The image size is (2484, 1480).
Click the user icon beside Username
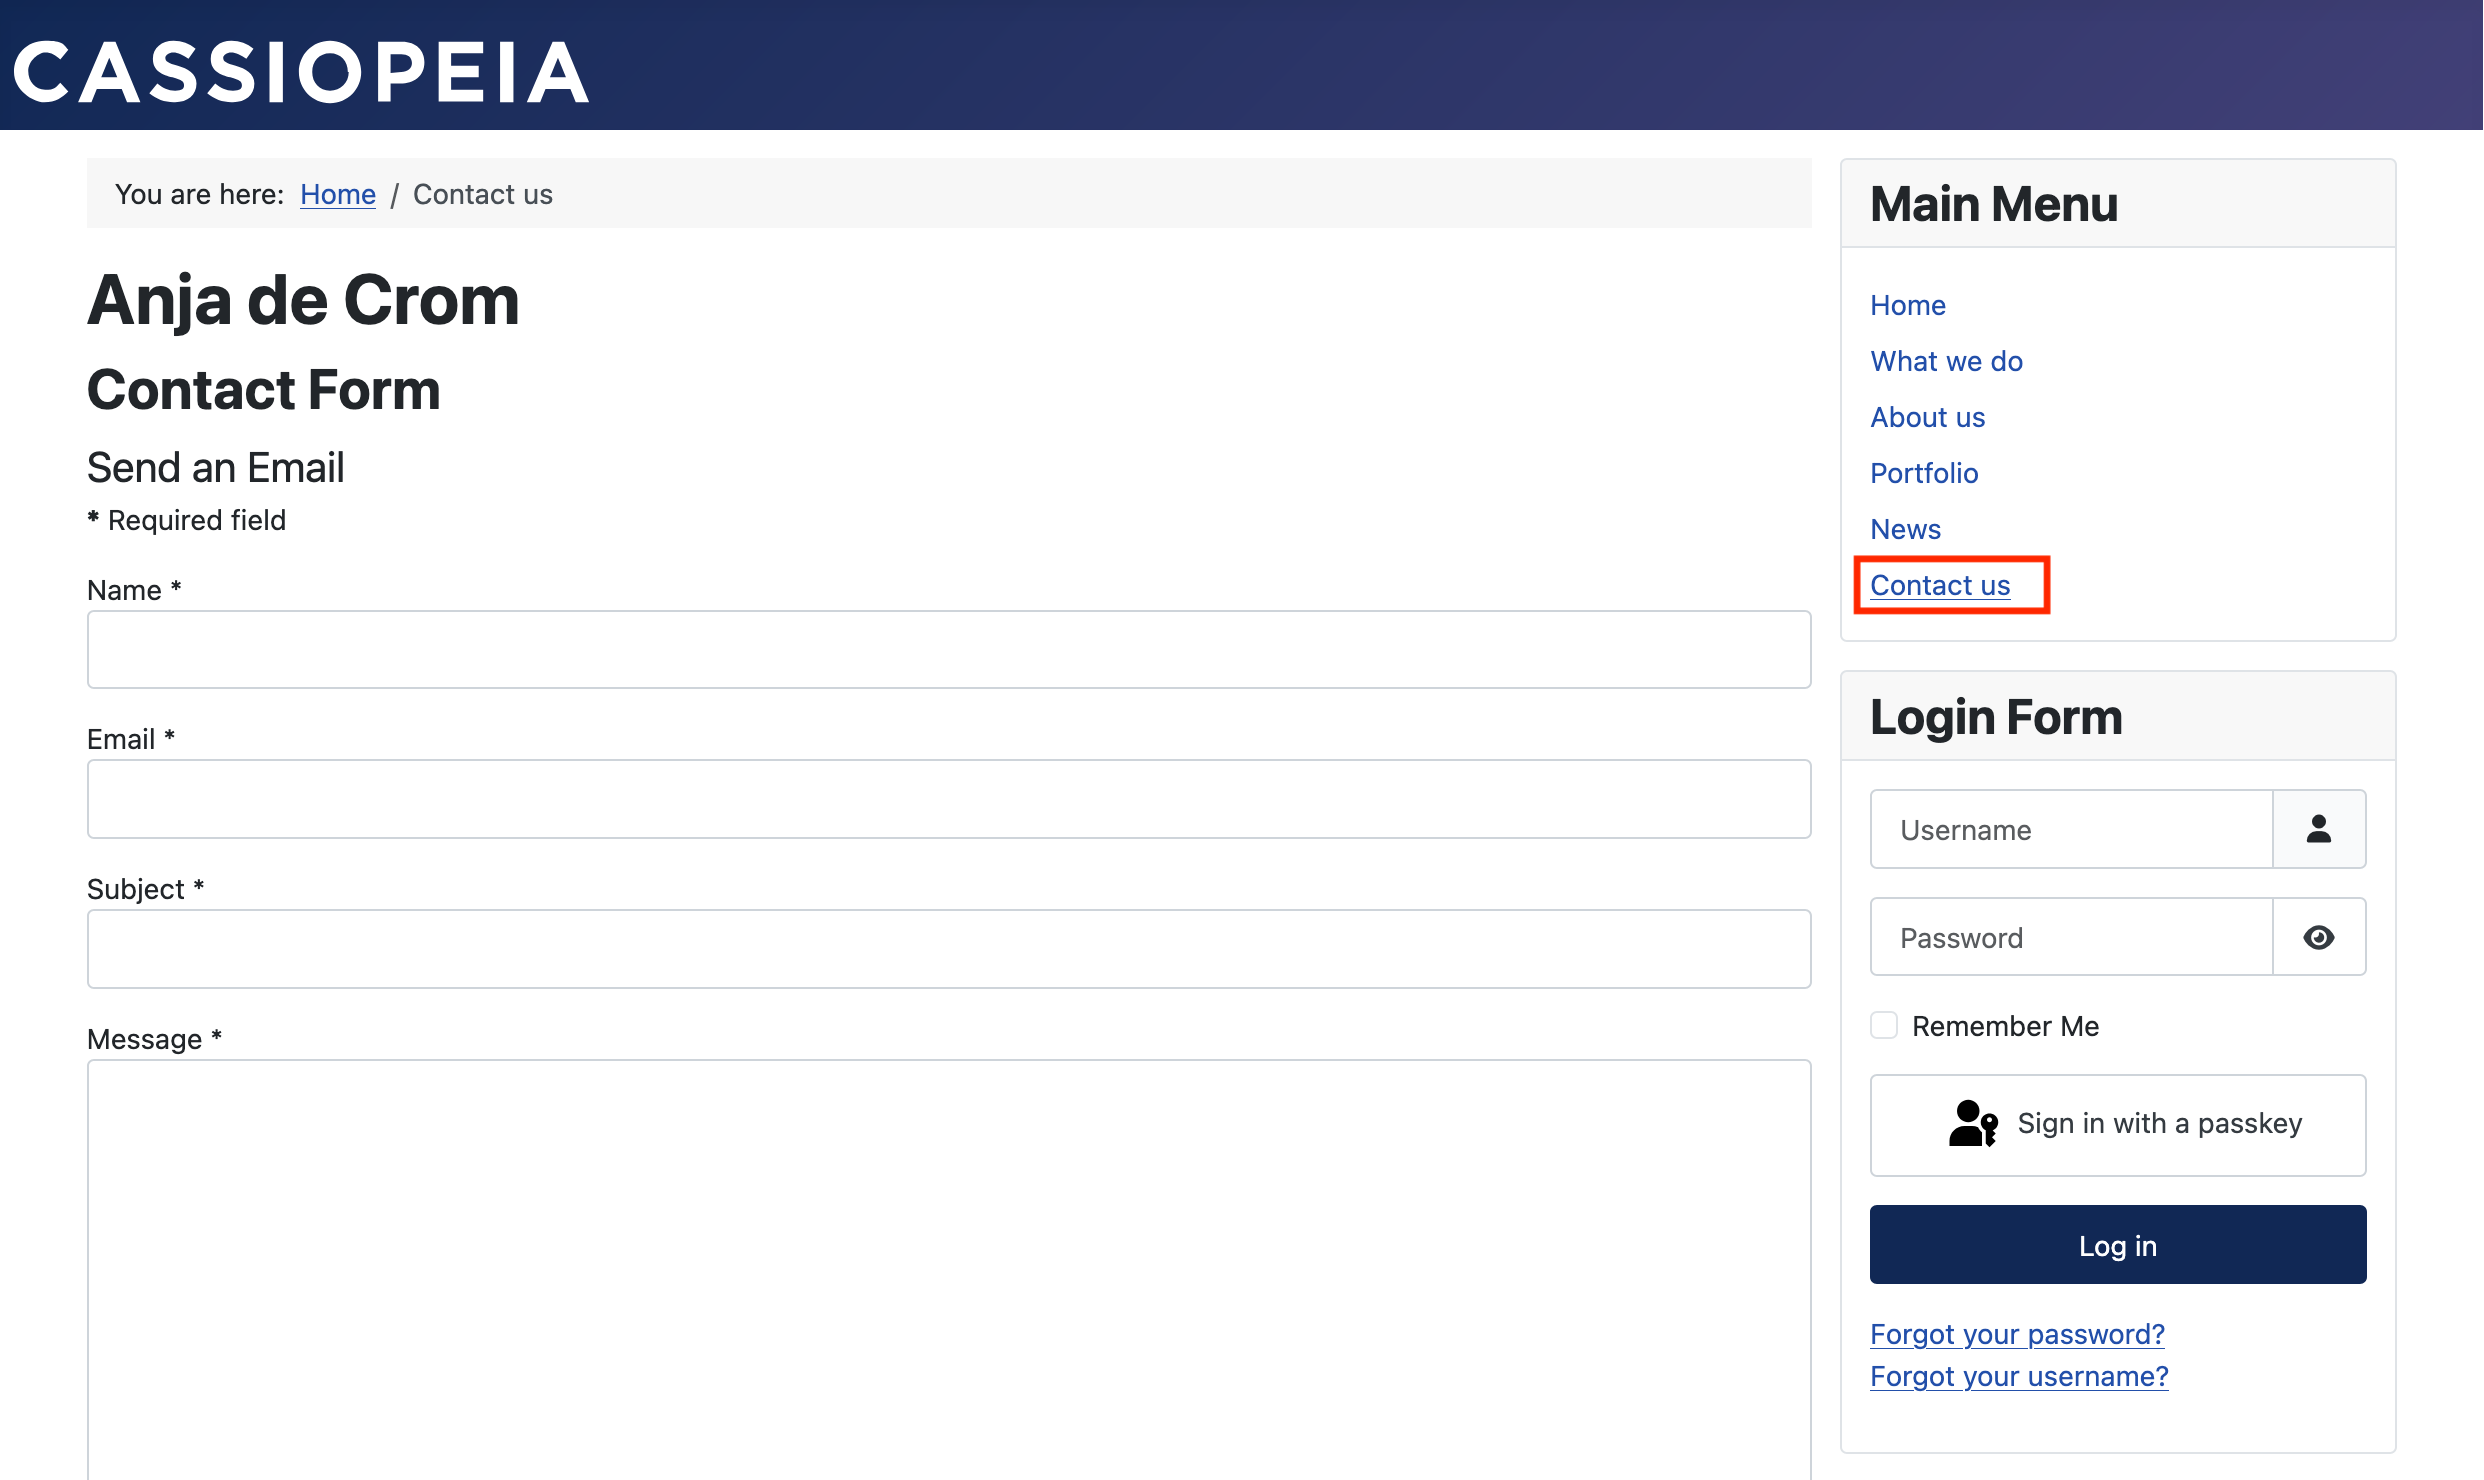click(2318, 829)
